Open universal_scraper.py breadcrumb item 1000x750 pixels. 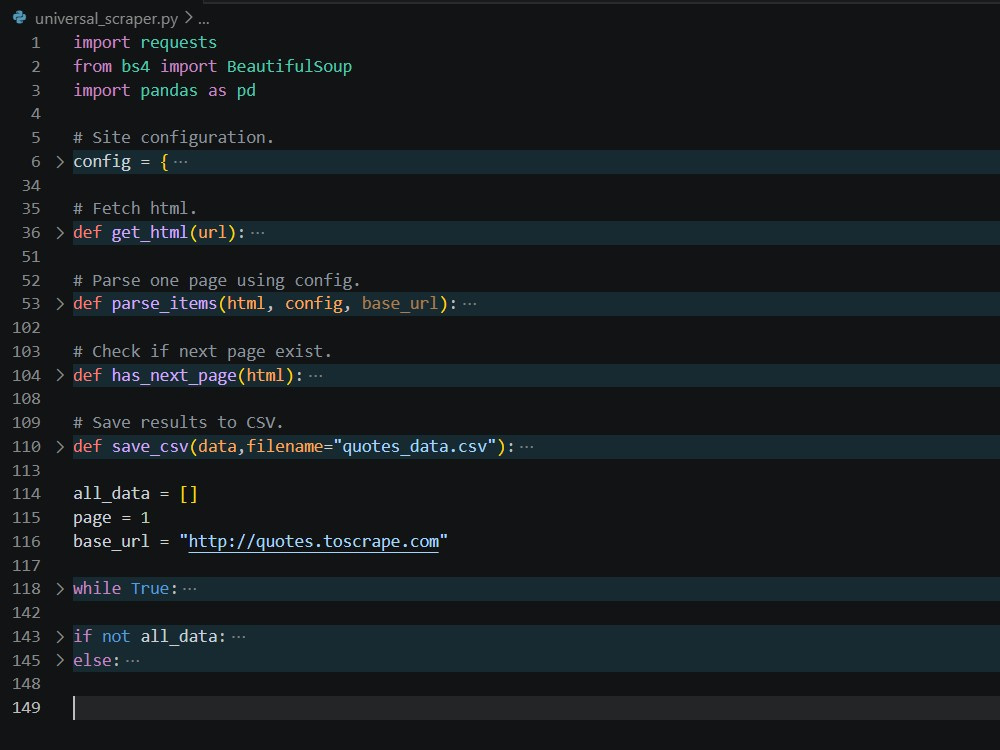106,18
